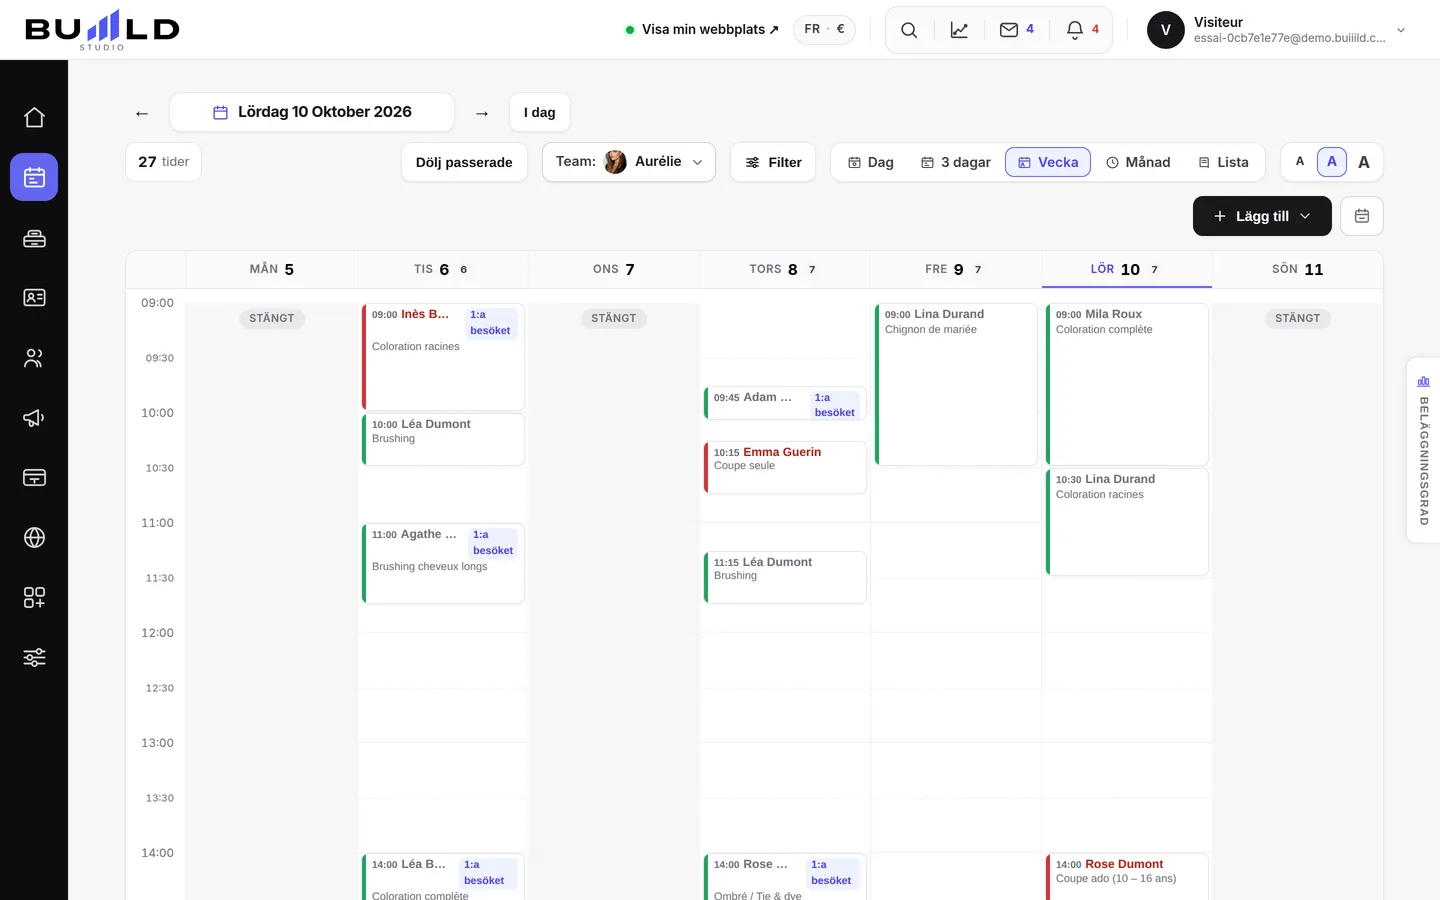The height and width of the screenshot is (900, 1440).
Task: Click the 27 tider counter
Action: [163, 162]
